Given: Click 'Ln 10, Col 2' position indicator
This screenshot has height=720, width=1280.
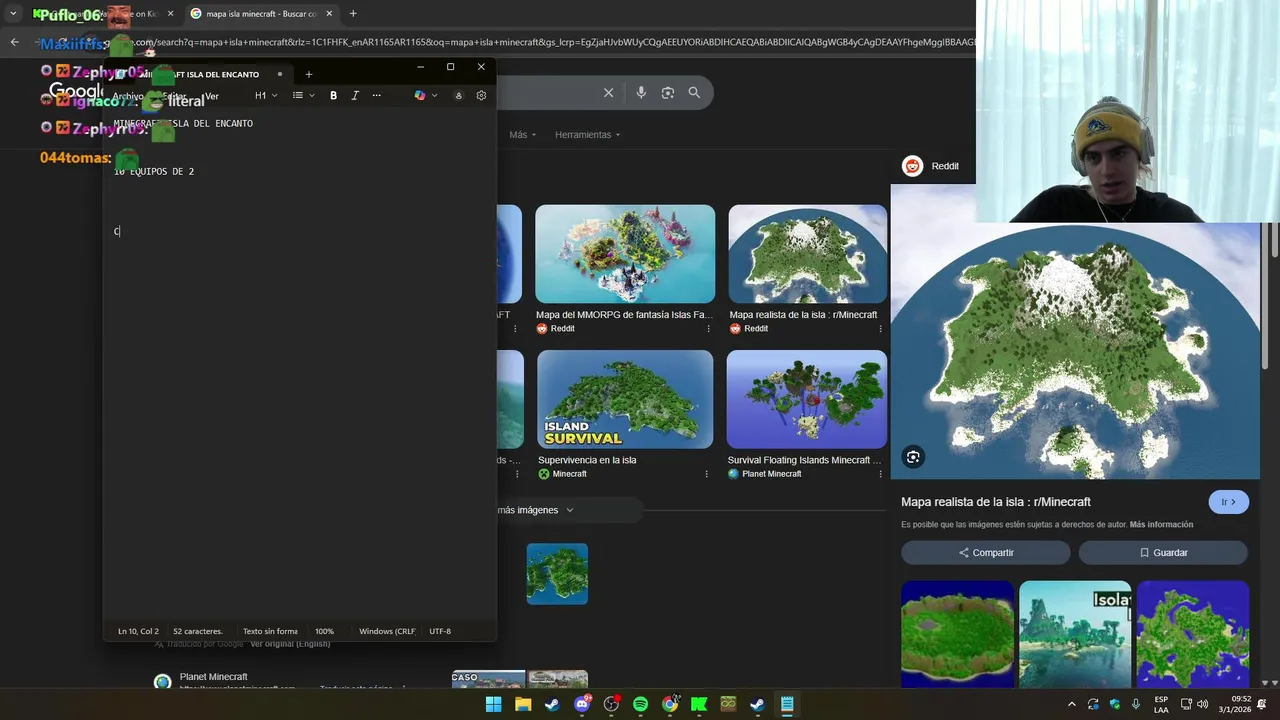Looking at the screenshot, I should click(x=138, y=631).
